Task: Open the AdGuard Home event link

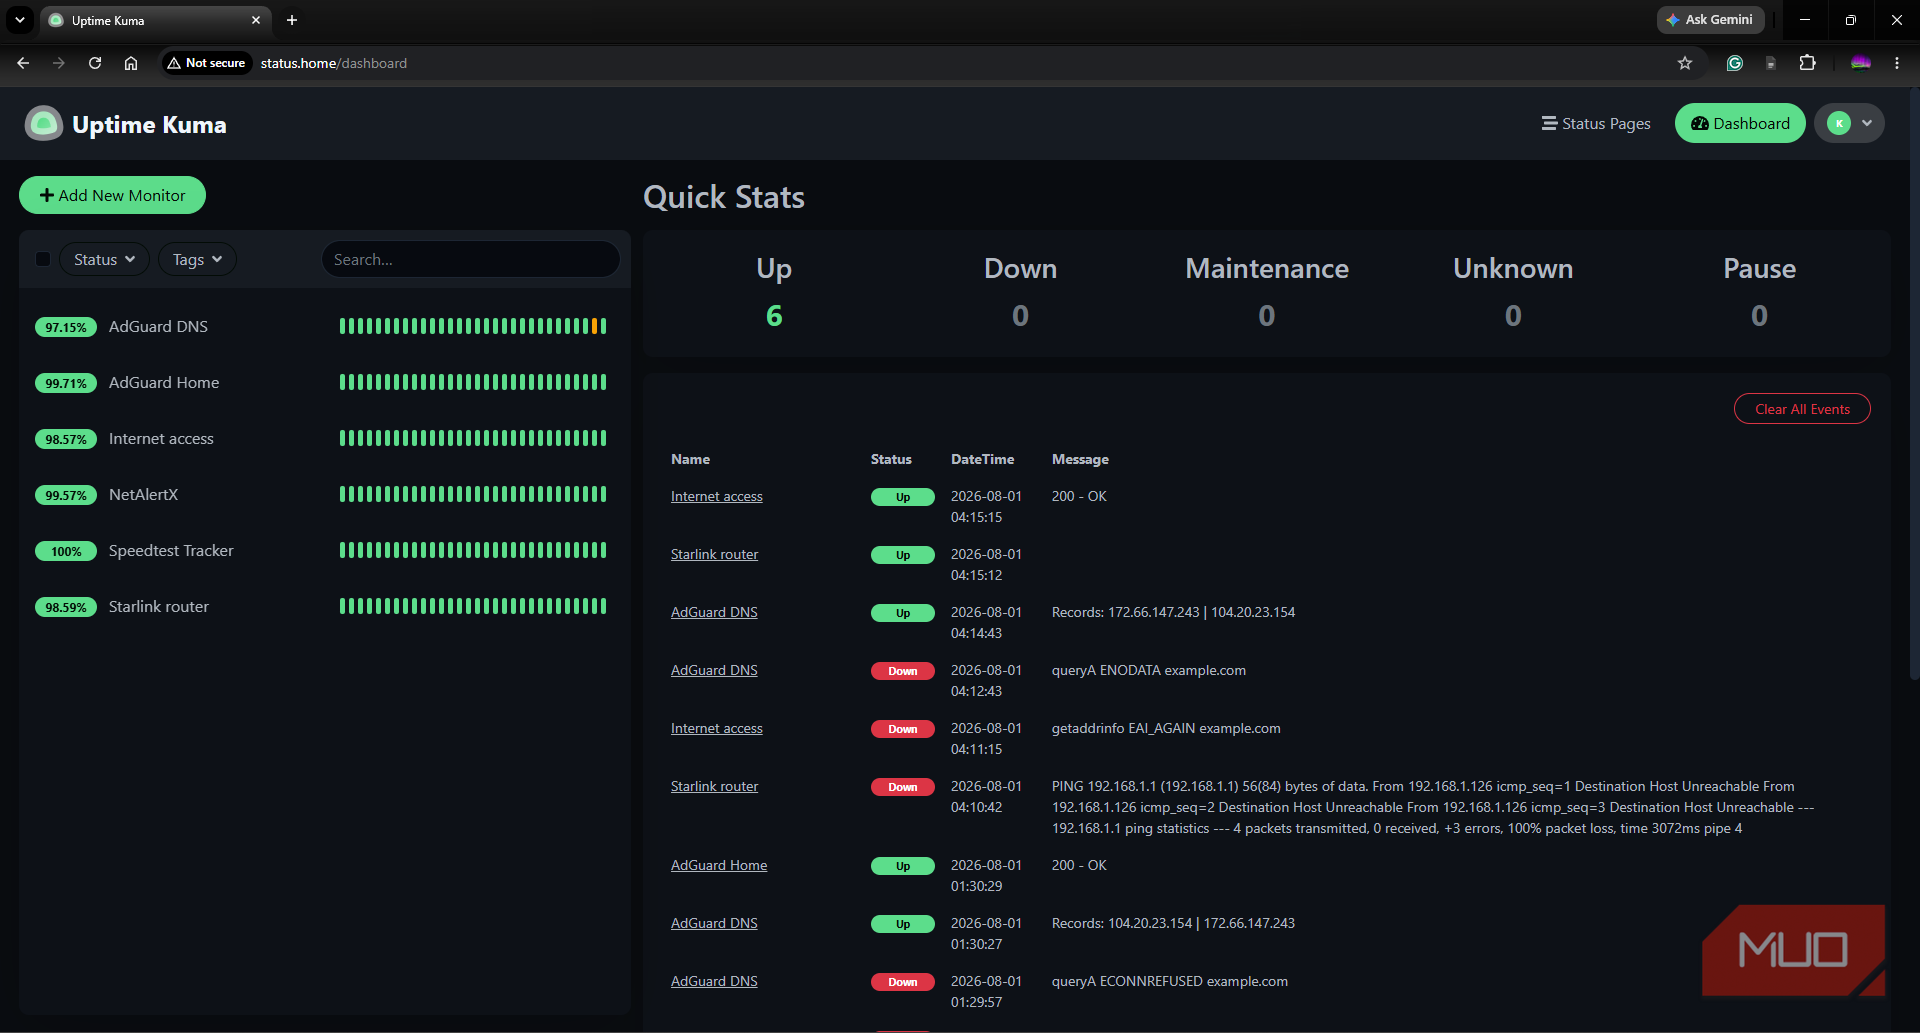Action: coord(719,865)
